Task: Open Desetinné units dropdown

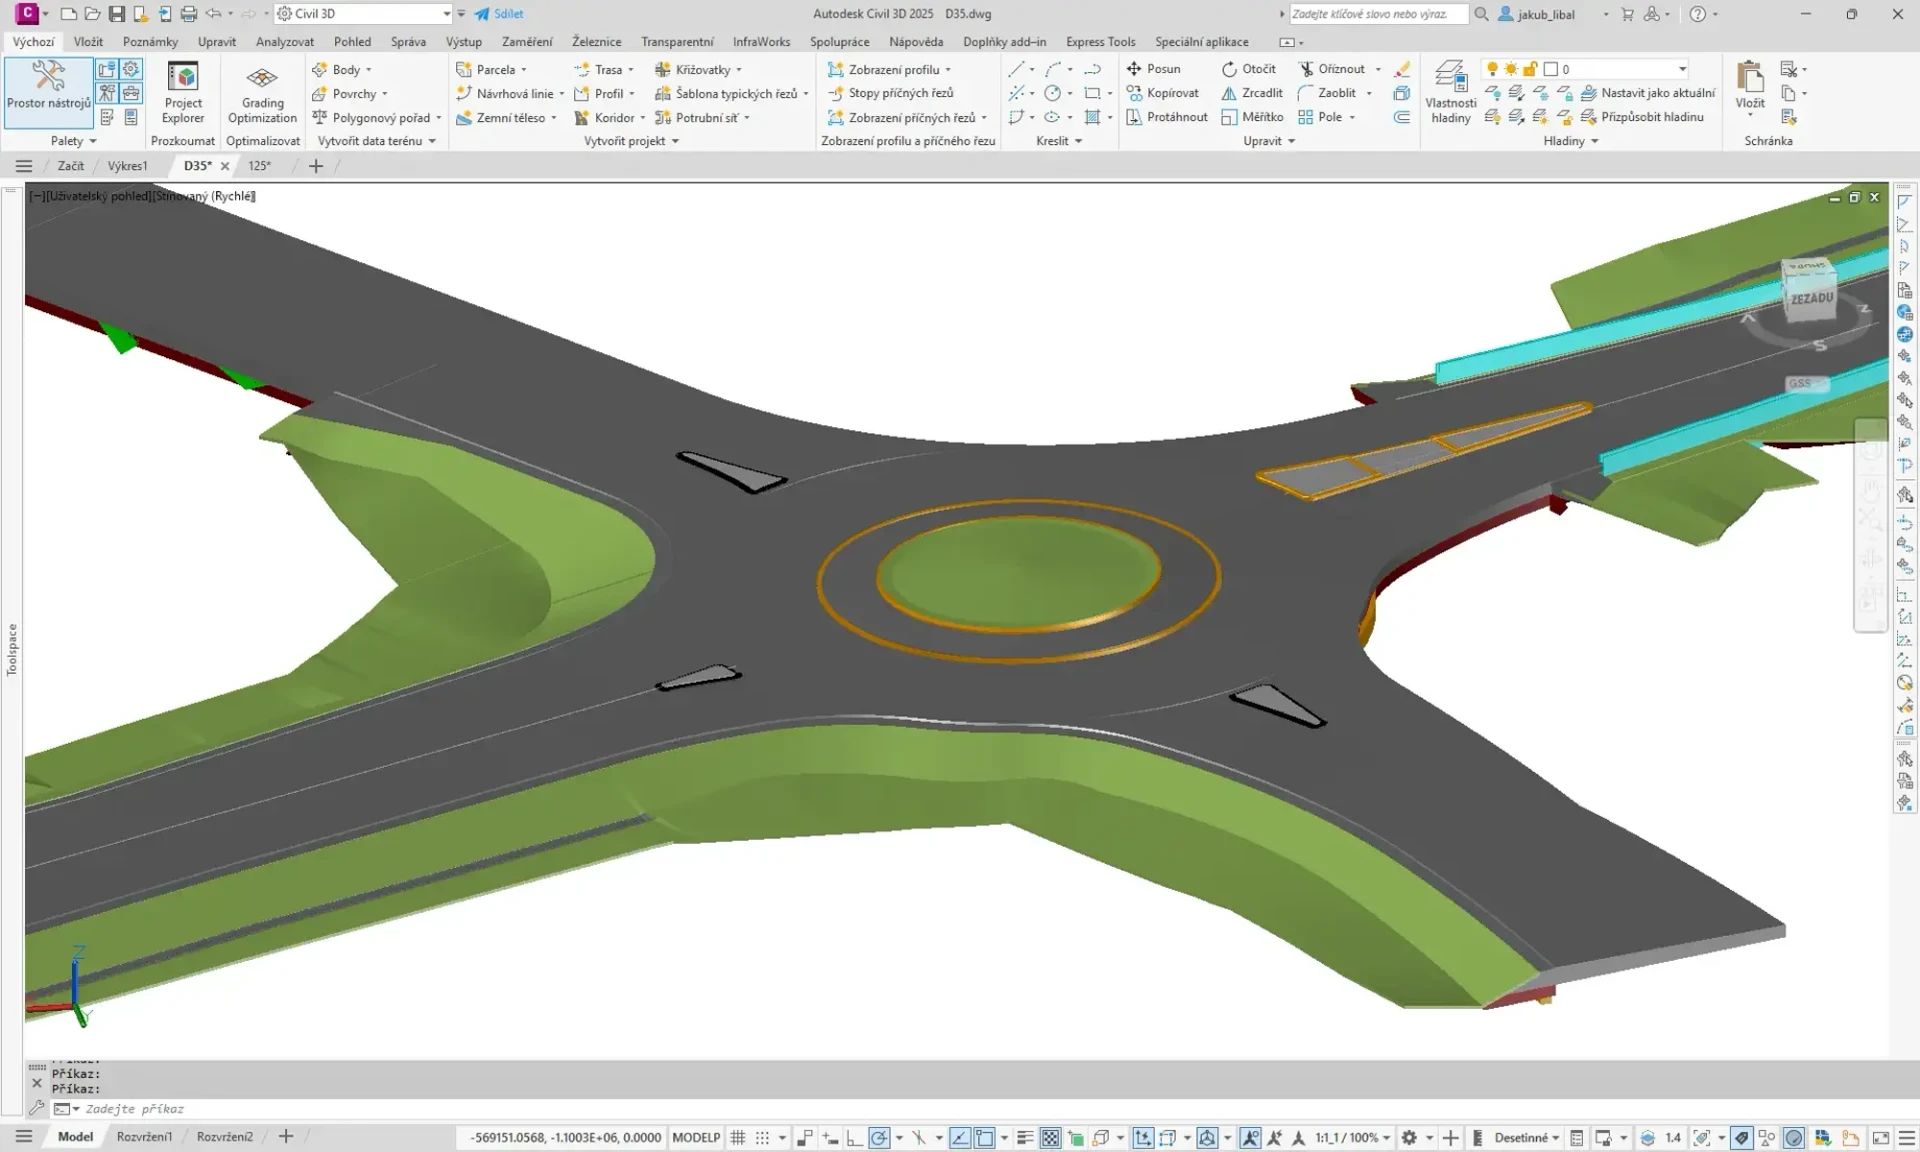Action: click(1526, 1138)
